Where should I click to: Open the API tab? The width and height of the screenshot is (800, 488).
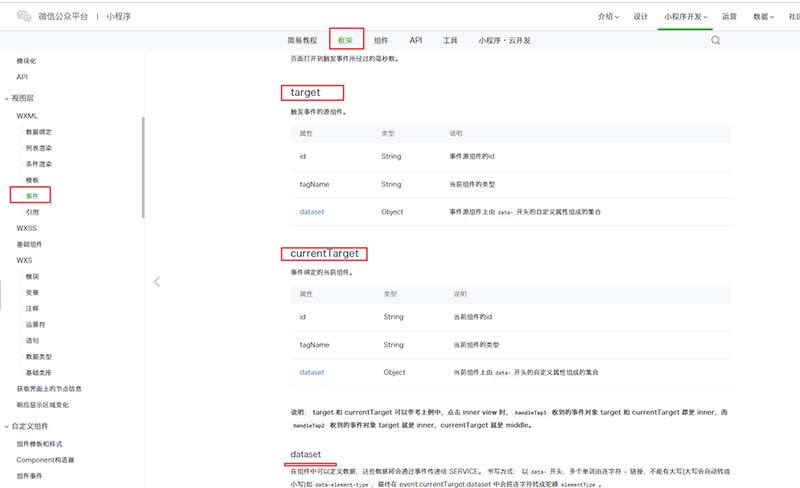tap(415, 41)
